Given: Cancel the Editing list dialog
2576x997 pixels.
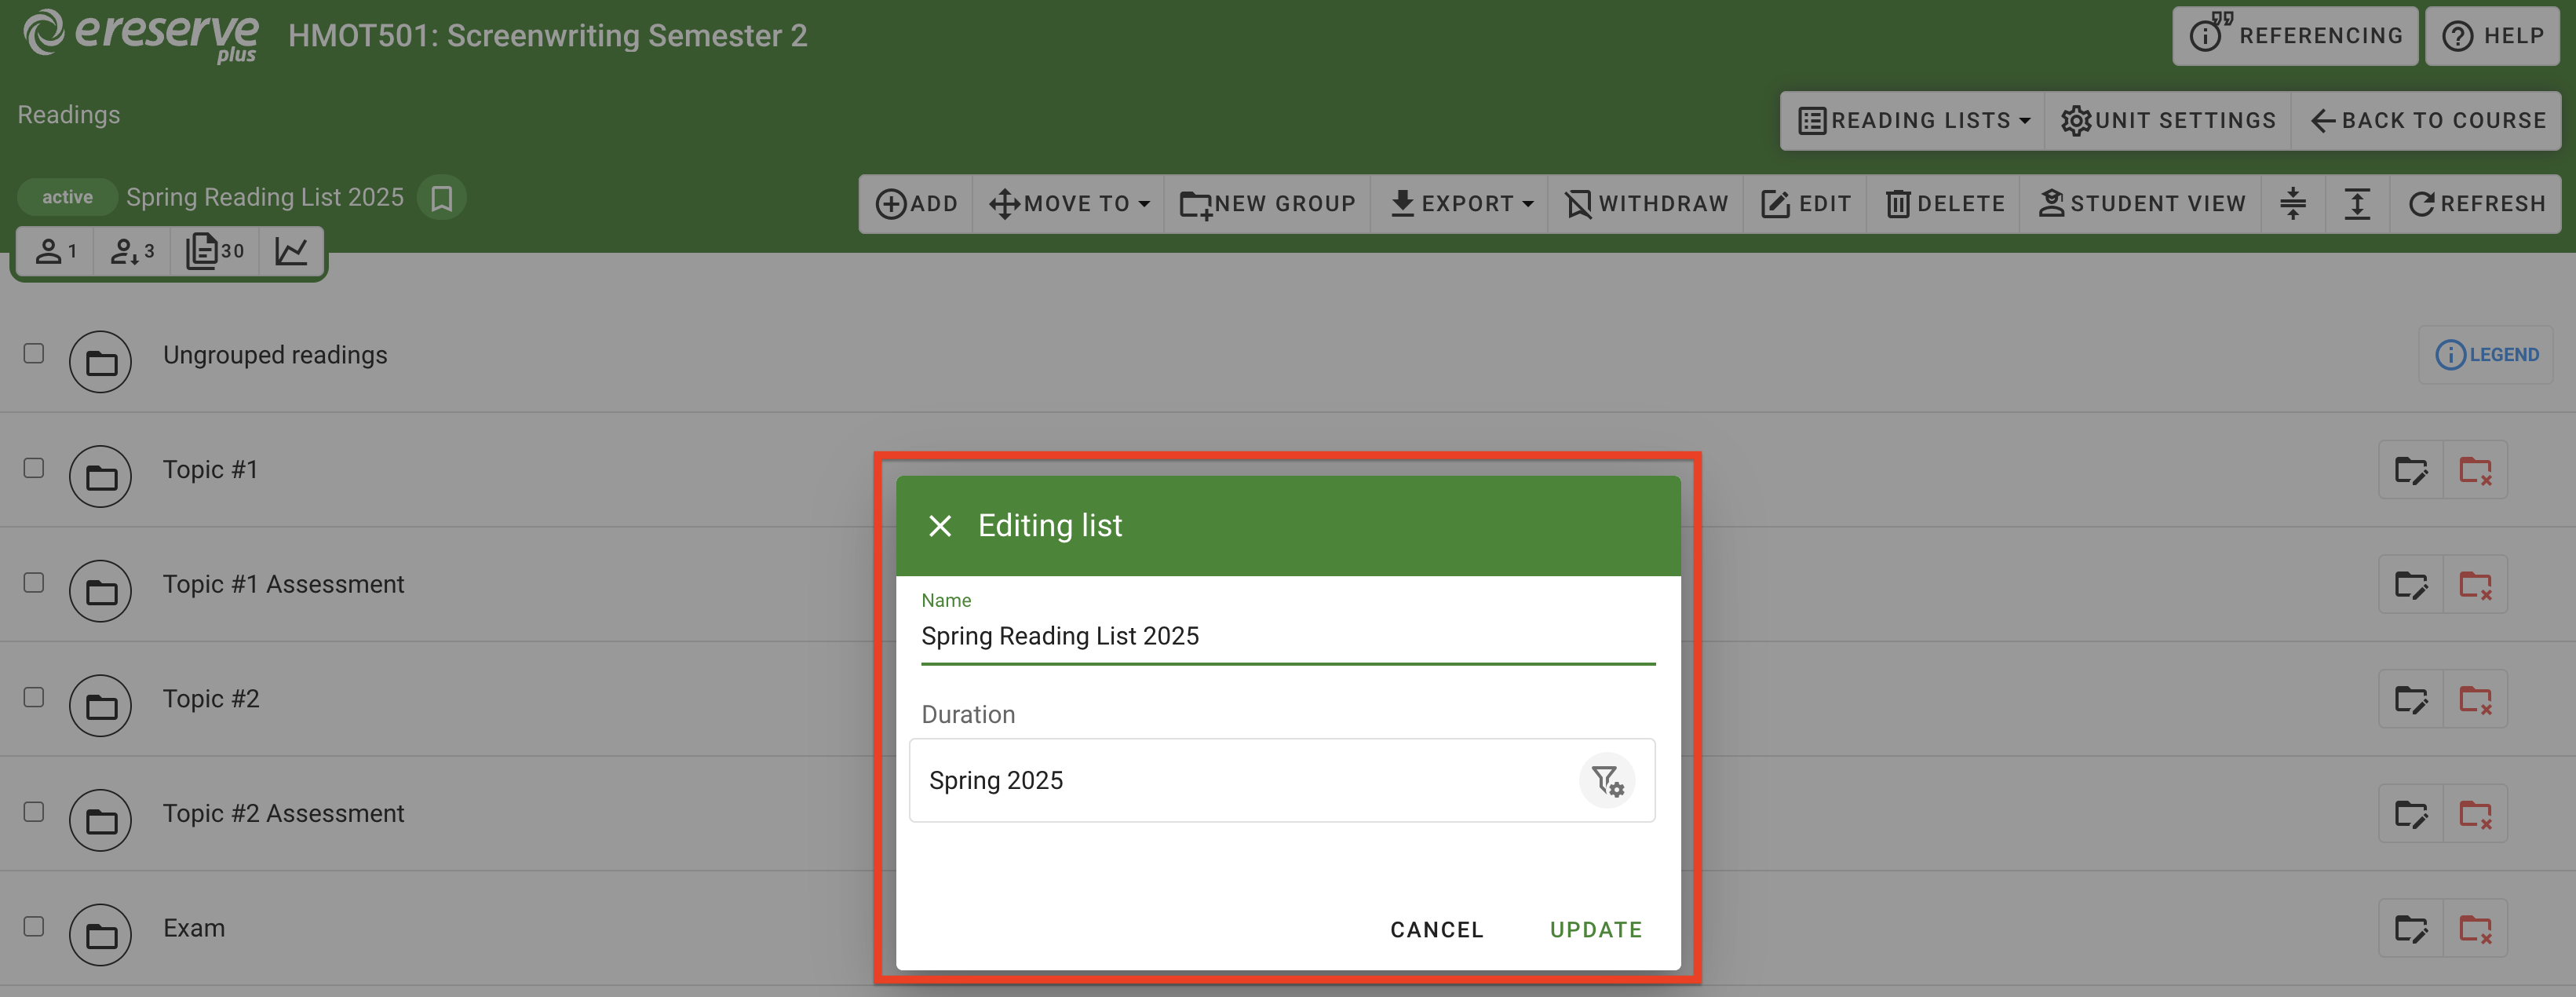Looking at the screenshot, I should point(1436,929).
